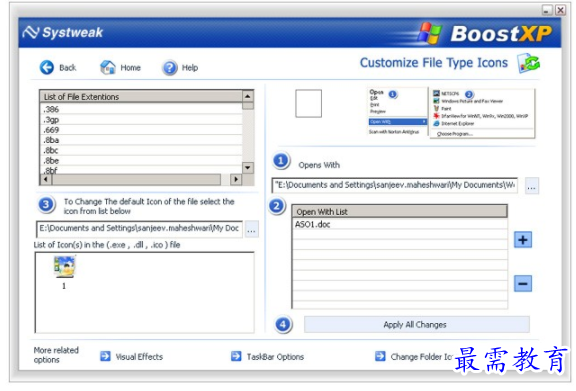The image size is (576, 391).
Task: Select the .8bc file extension
Action: coord(141,150)
